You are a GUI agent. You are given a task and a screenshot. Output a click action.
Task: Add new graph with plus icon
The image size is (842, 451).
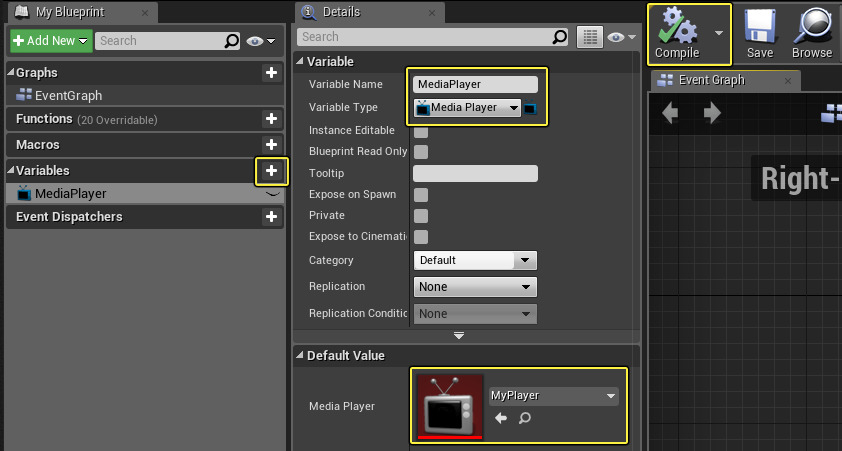(271, 72)
